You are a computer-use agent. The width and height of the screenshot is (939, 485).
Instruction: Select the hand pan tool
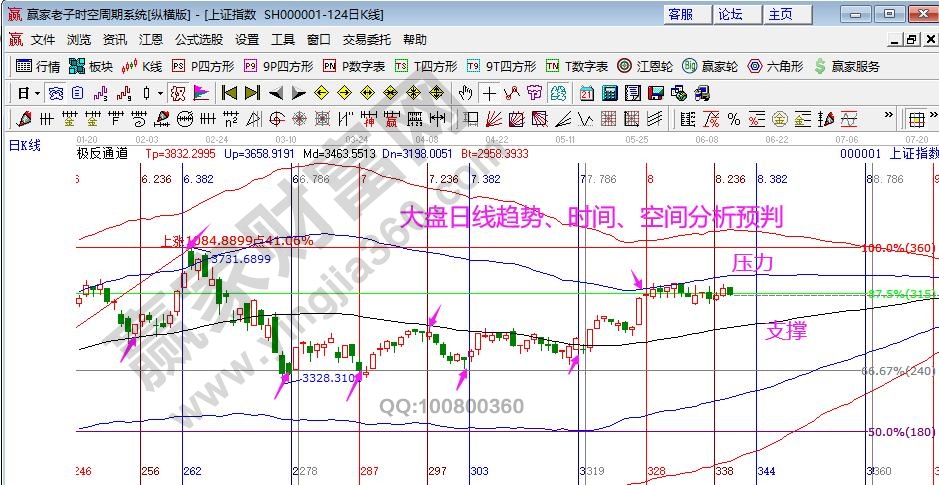[465, 93]
